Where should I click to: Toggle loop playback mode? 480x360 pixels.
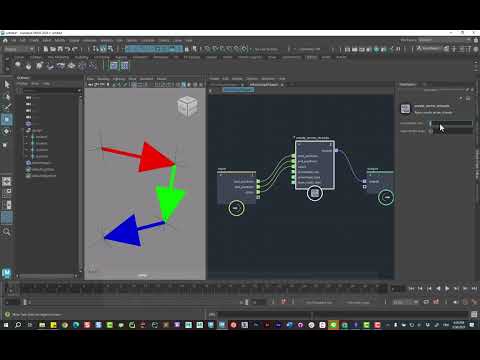point(426,302)
